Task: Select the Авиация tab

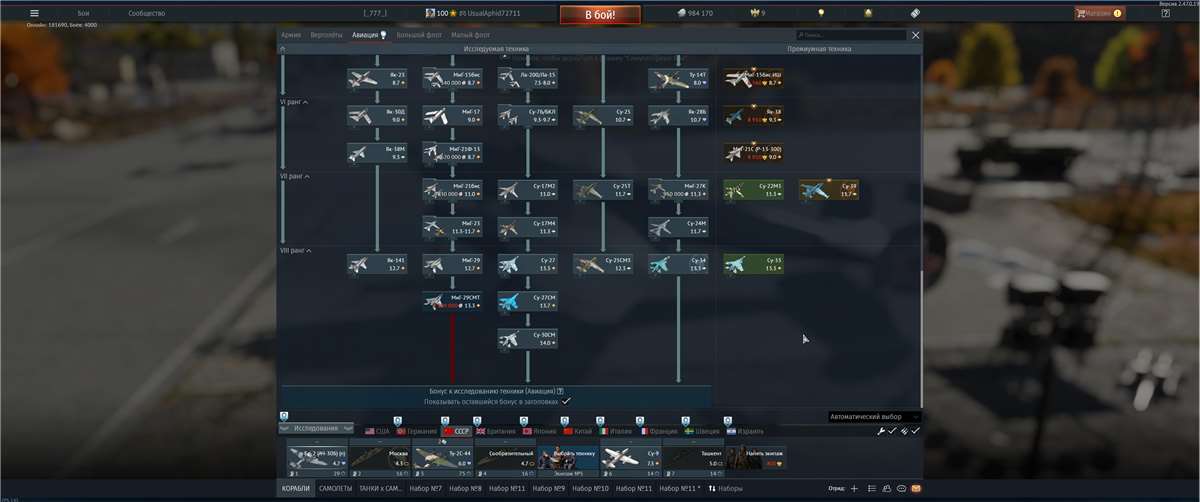Action: coord(369,35)
